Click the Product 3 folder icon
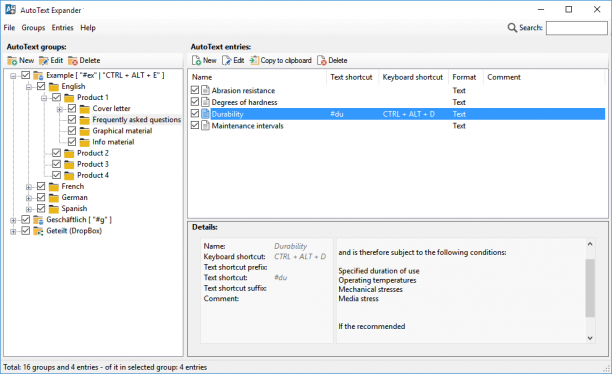The height and width of the screenshot is (374, 612). pos(69,164)
